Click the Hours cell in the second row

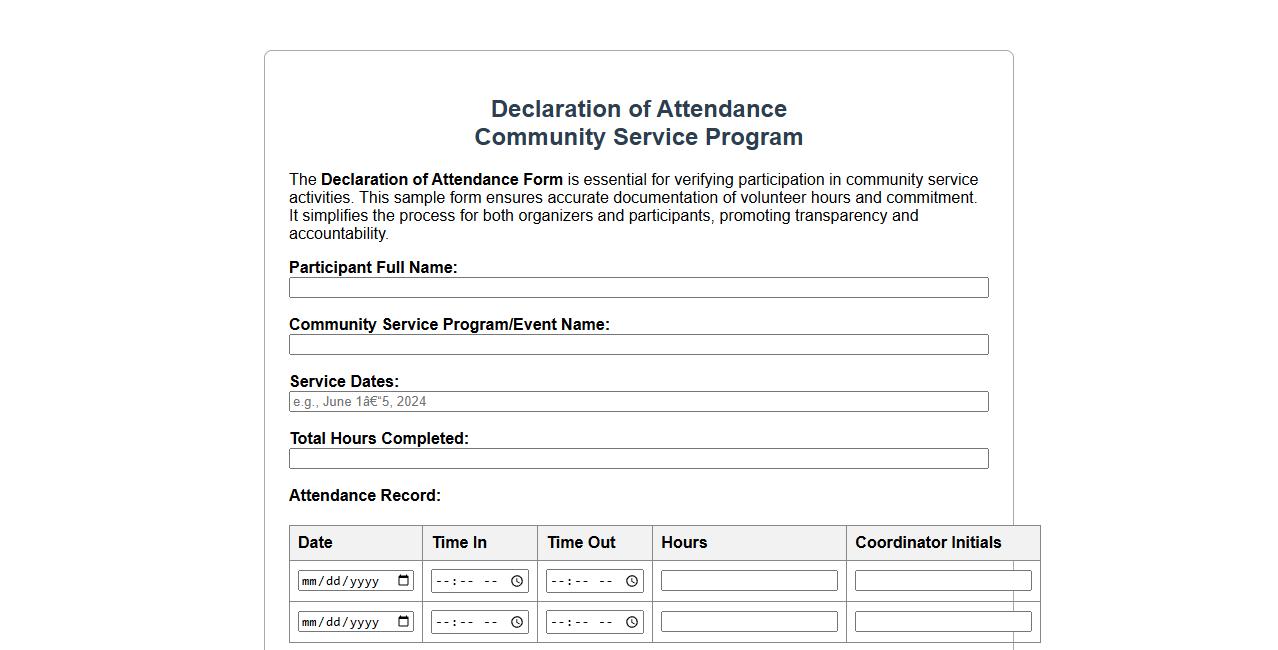748,621
